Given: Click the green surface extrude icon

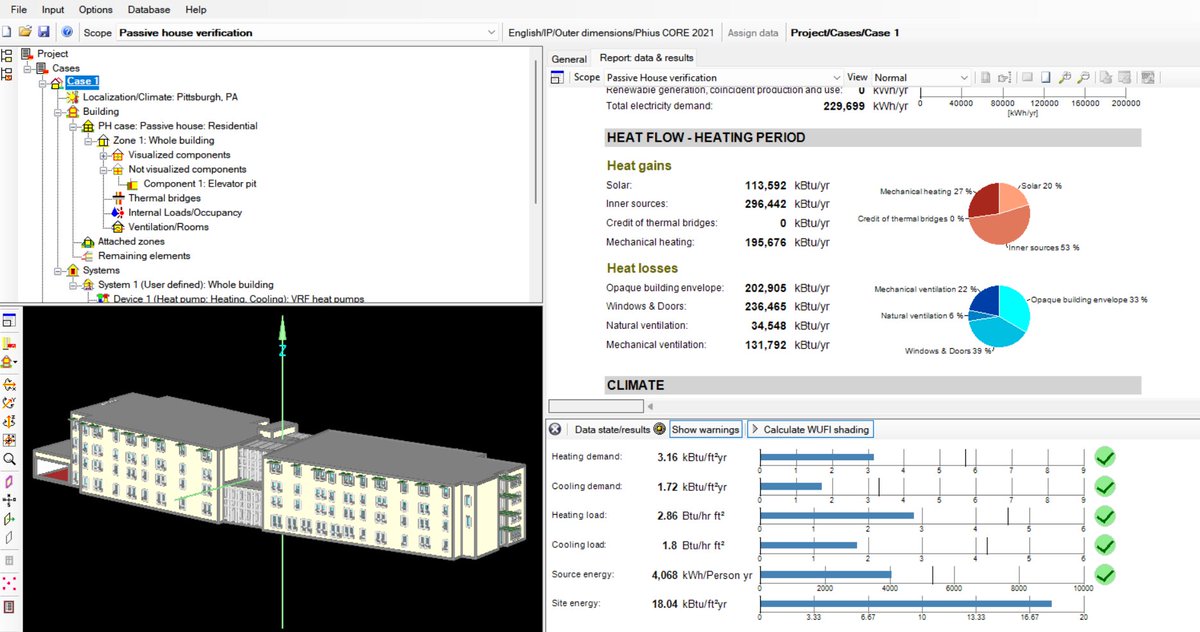Looking at the screenshot, I should pyautogui.click(x=9, y=519).
